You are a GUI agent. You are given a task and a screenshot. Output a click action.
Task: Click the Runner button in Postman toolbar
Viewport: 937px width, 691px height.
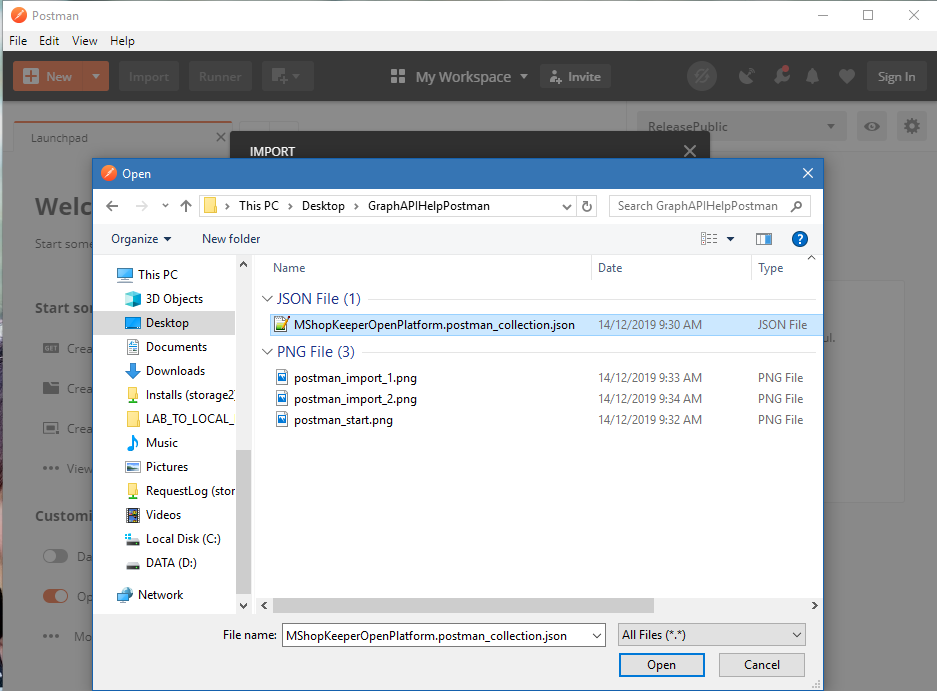click(x=220, y=77)
